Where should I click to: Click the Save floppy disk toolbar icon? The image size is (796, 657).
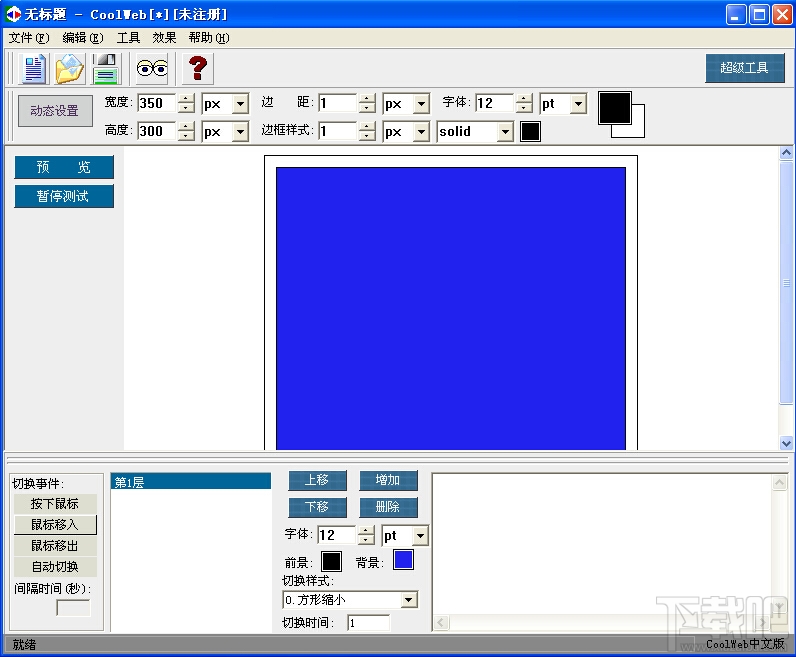(x=106, y=69)
